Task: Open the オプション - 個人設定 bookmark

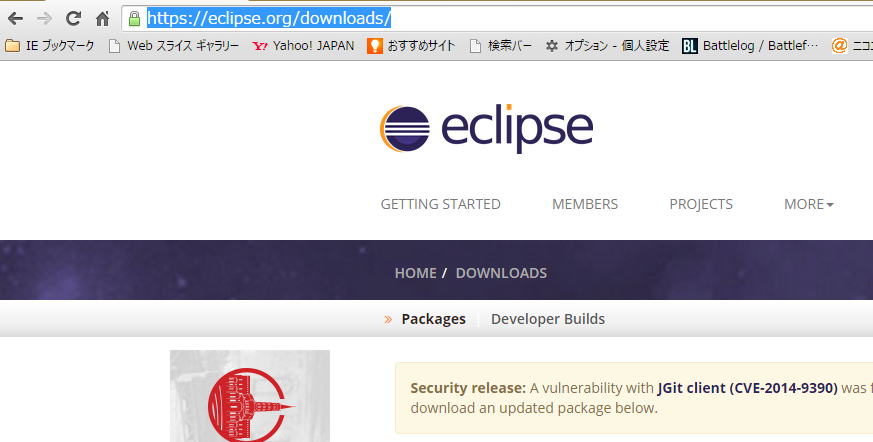Action: 607,46
